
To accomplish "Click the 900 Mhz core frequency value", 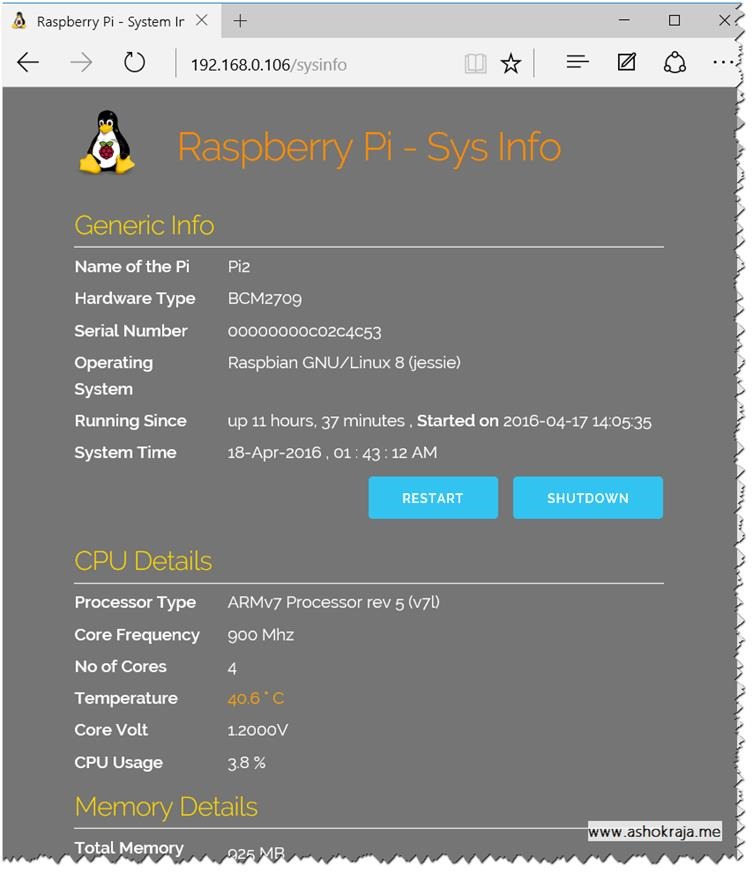I will [x=261, y=635].
